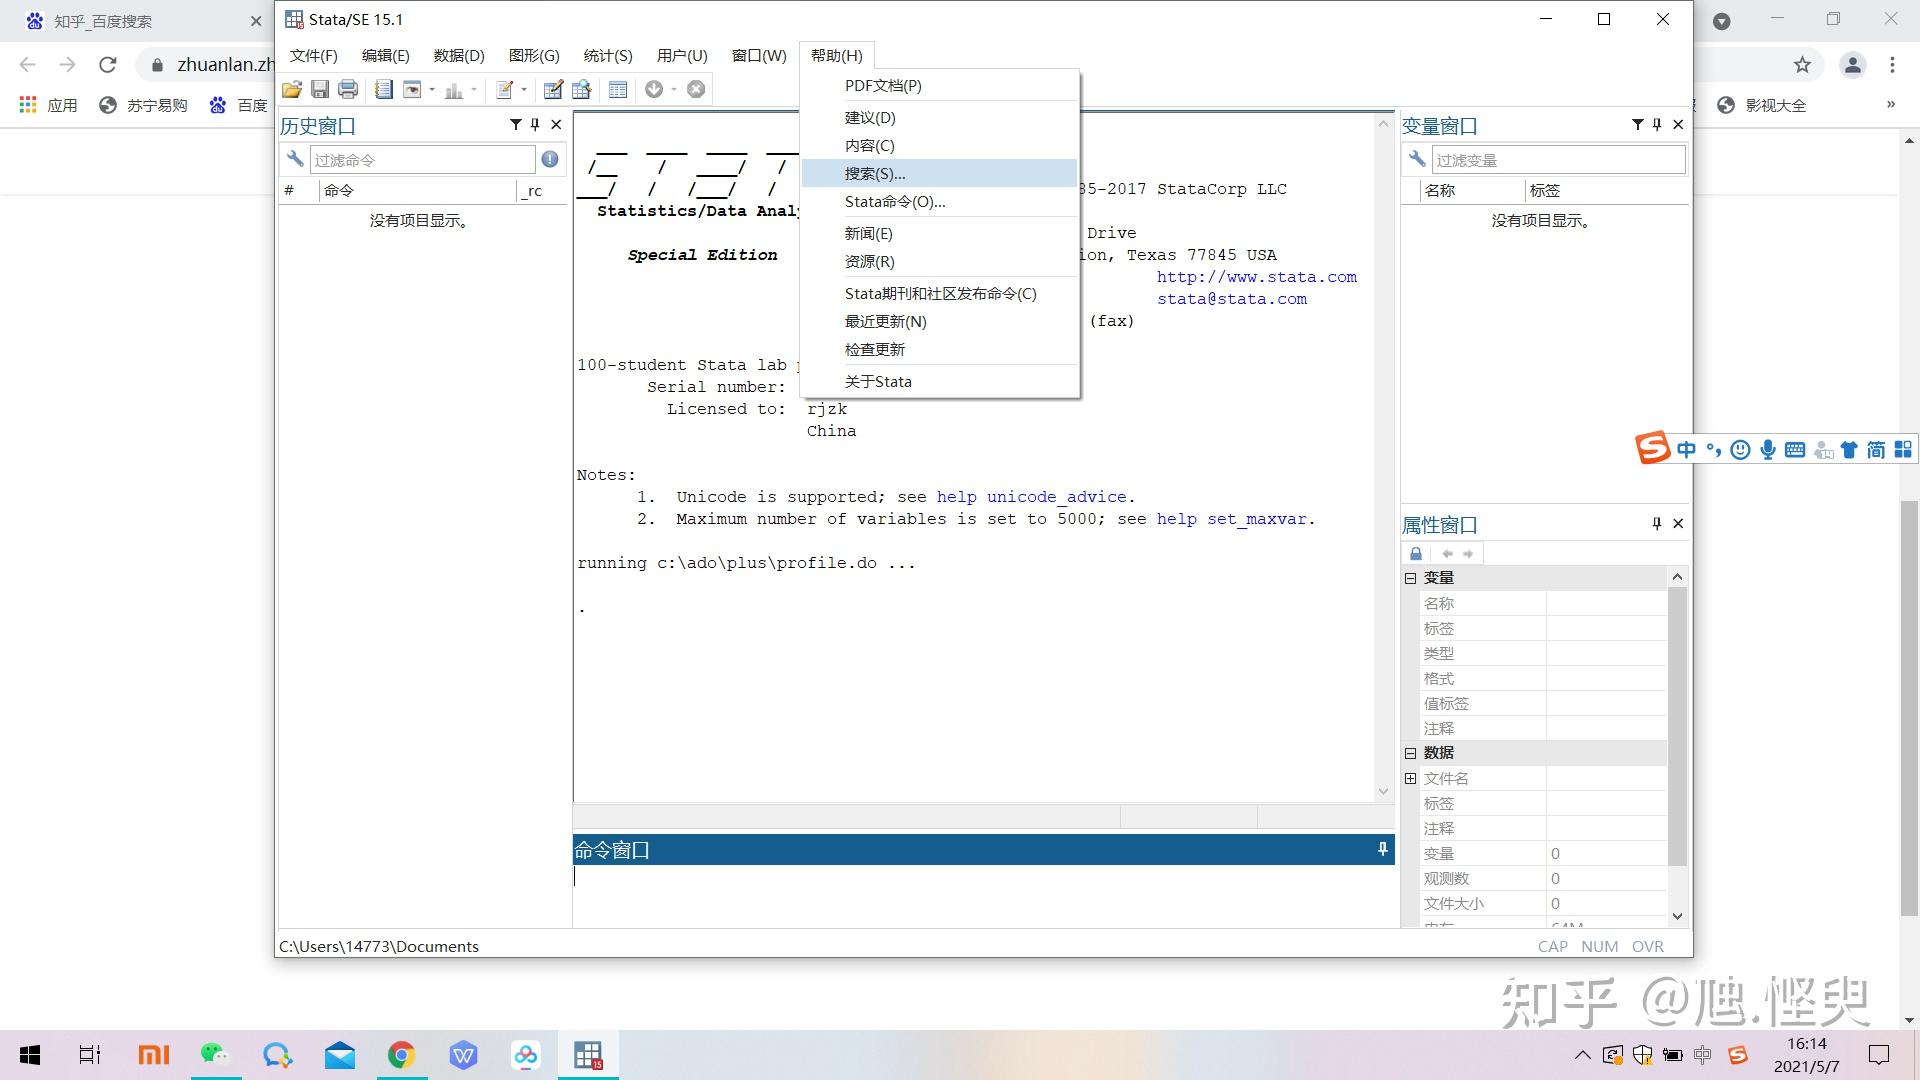Open the Log notebook icon
Viewport: 1920px width, 1080px height.
[383, 90]
